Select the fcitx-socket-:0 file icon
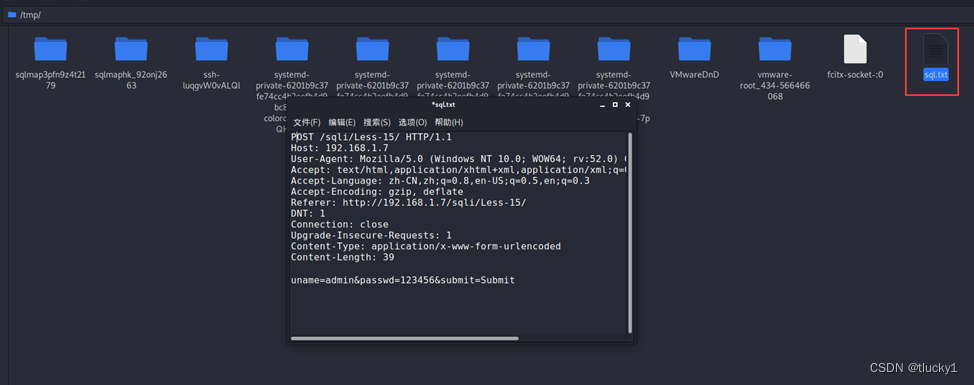 (x=855, y=49)
